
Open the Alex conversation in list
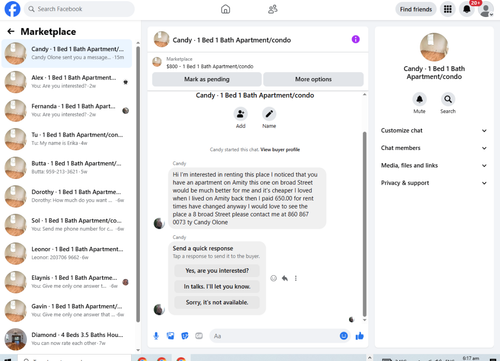[67, 82]
